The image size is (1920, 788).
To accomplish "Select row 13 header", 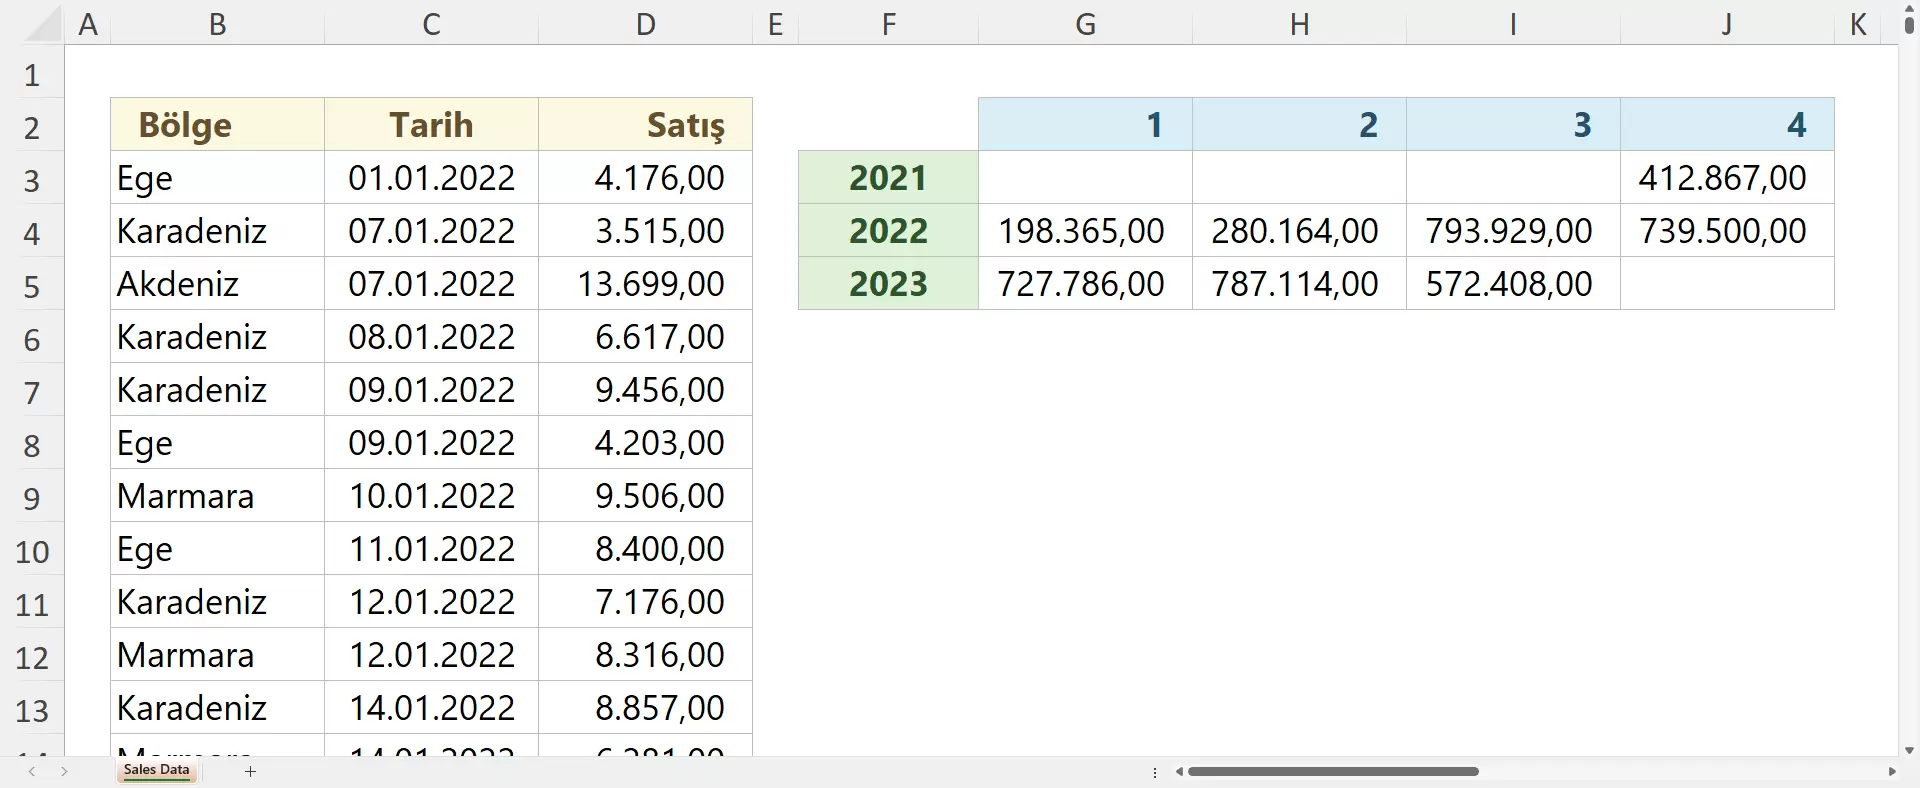I will point(32,710).
